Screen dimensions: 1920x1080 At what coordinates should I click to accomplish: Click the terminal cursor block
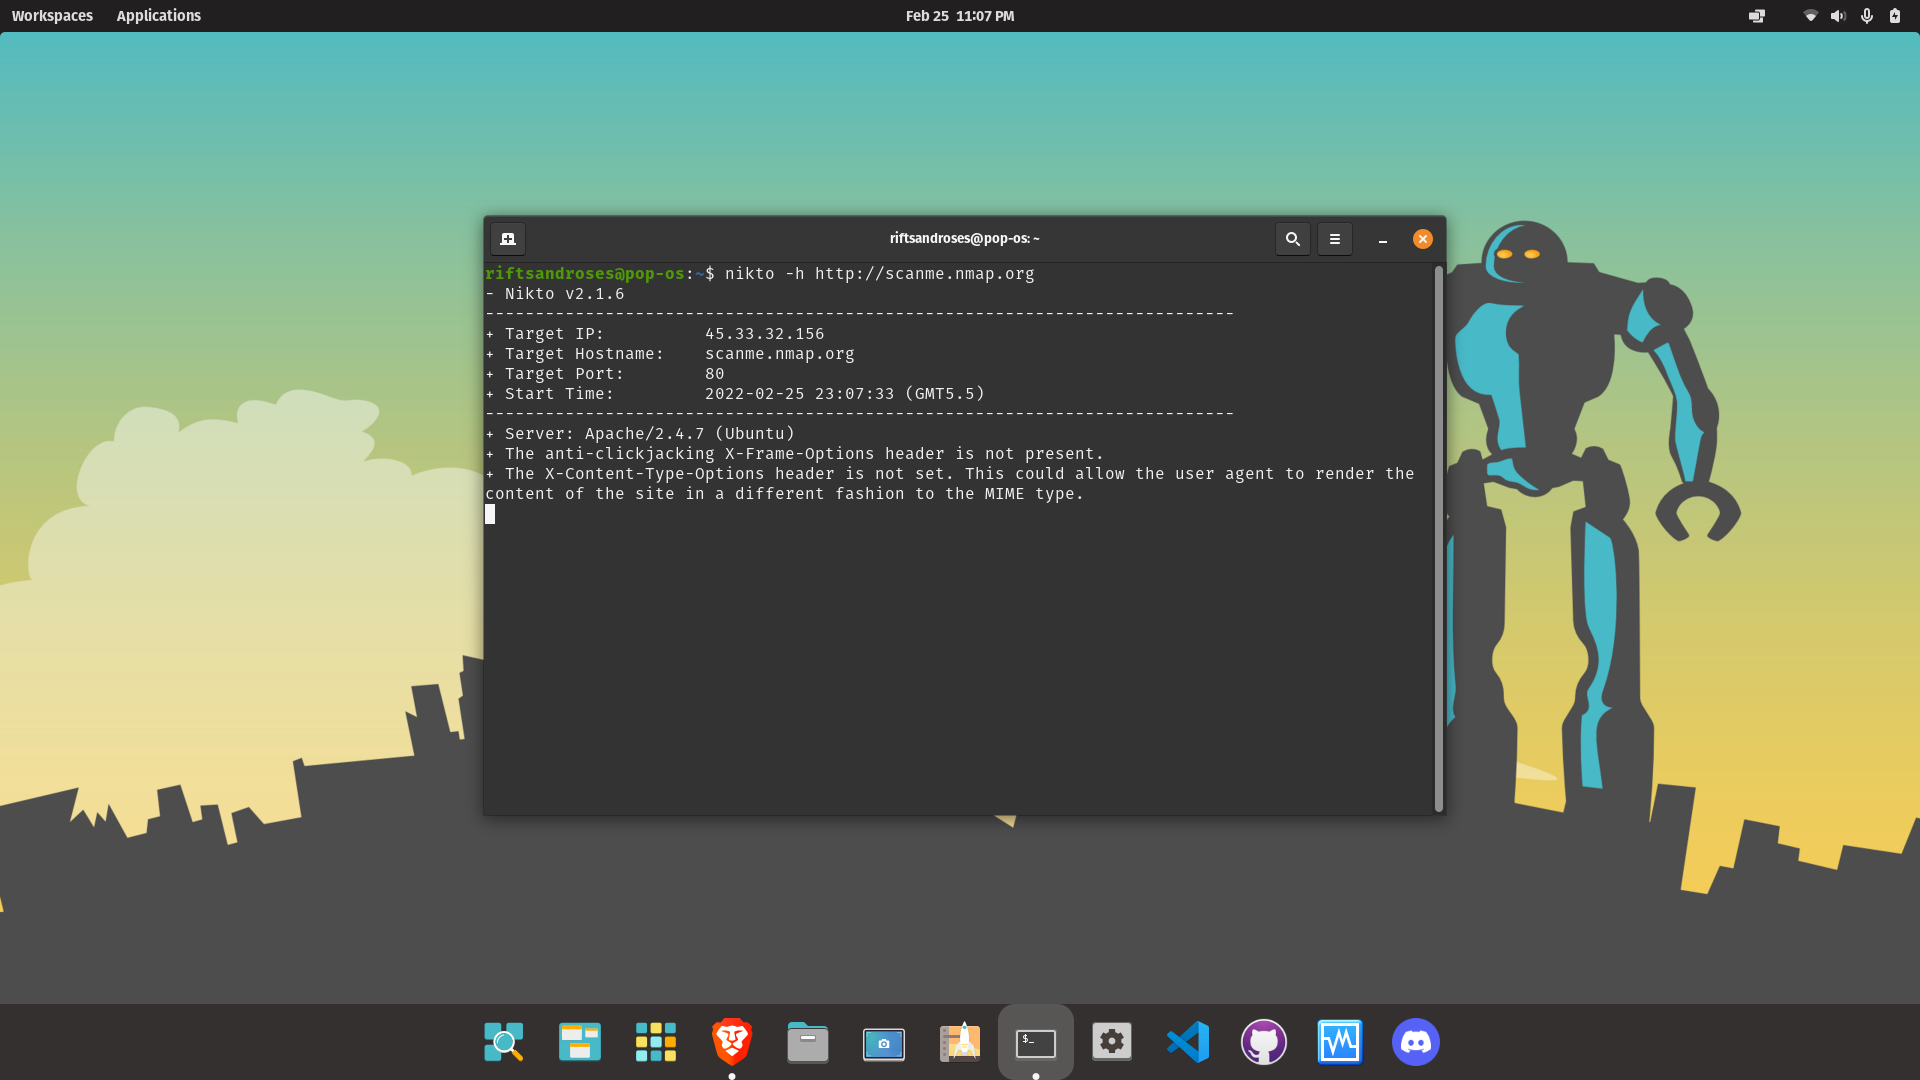(x=490, y=514)
